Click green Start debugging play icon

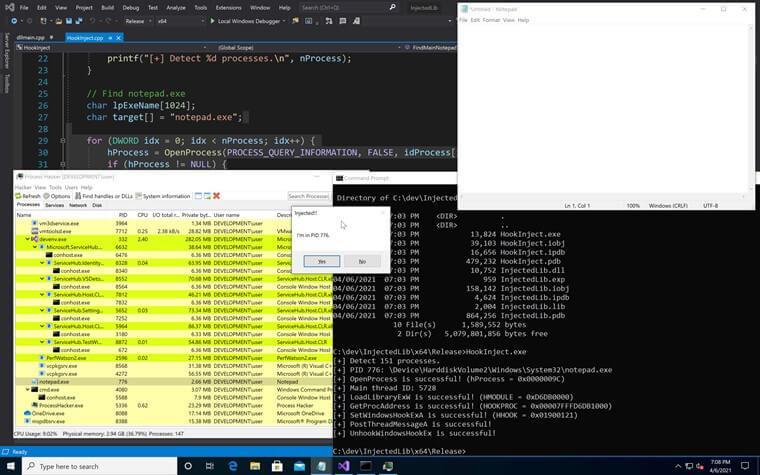tap(212, 21)
